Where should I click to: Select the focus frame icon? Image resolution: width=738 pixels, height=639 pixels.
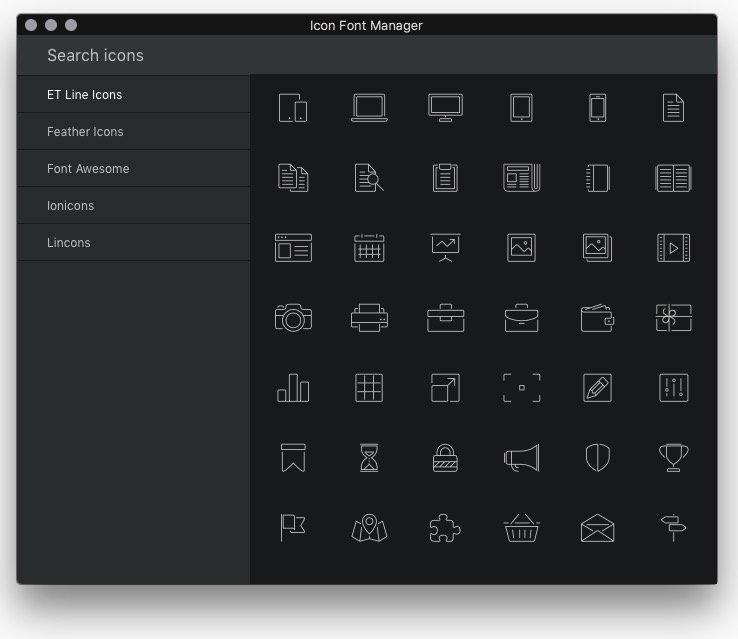point(521,388)
